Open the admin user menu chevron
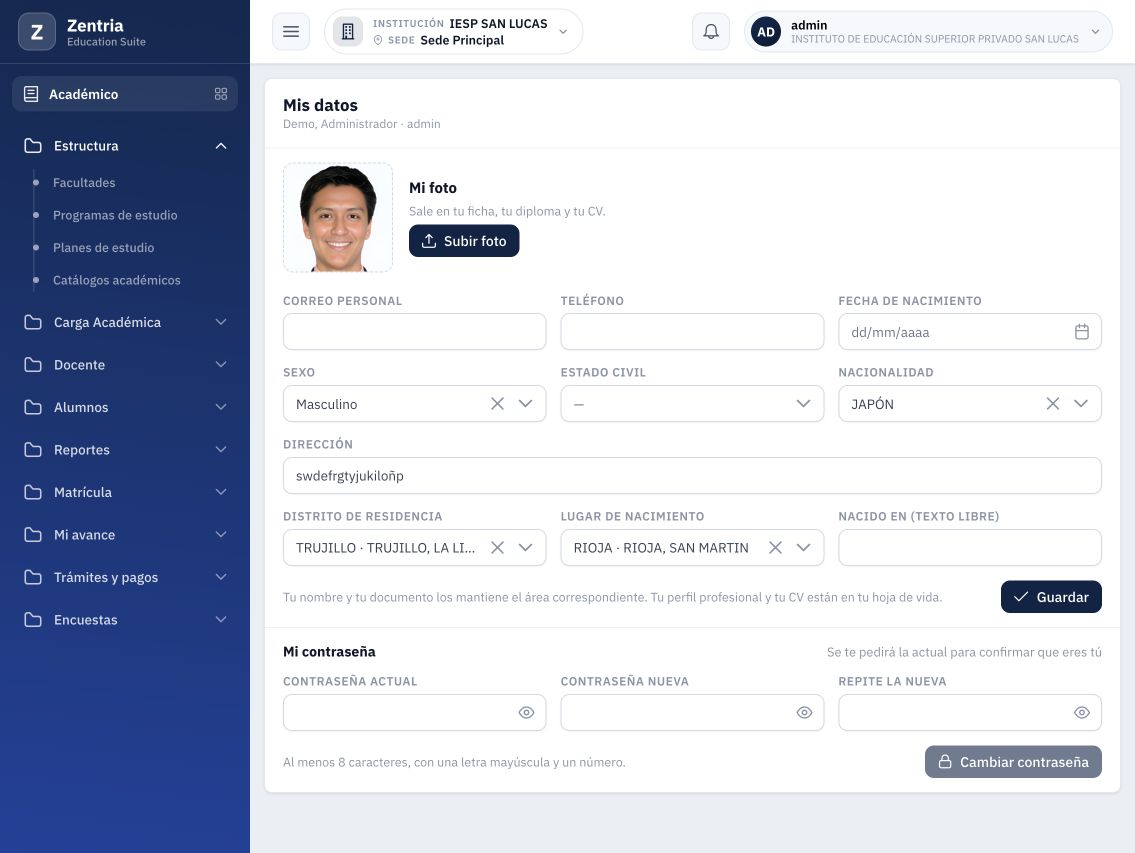 1095,32
